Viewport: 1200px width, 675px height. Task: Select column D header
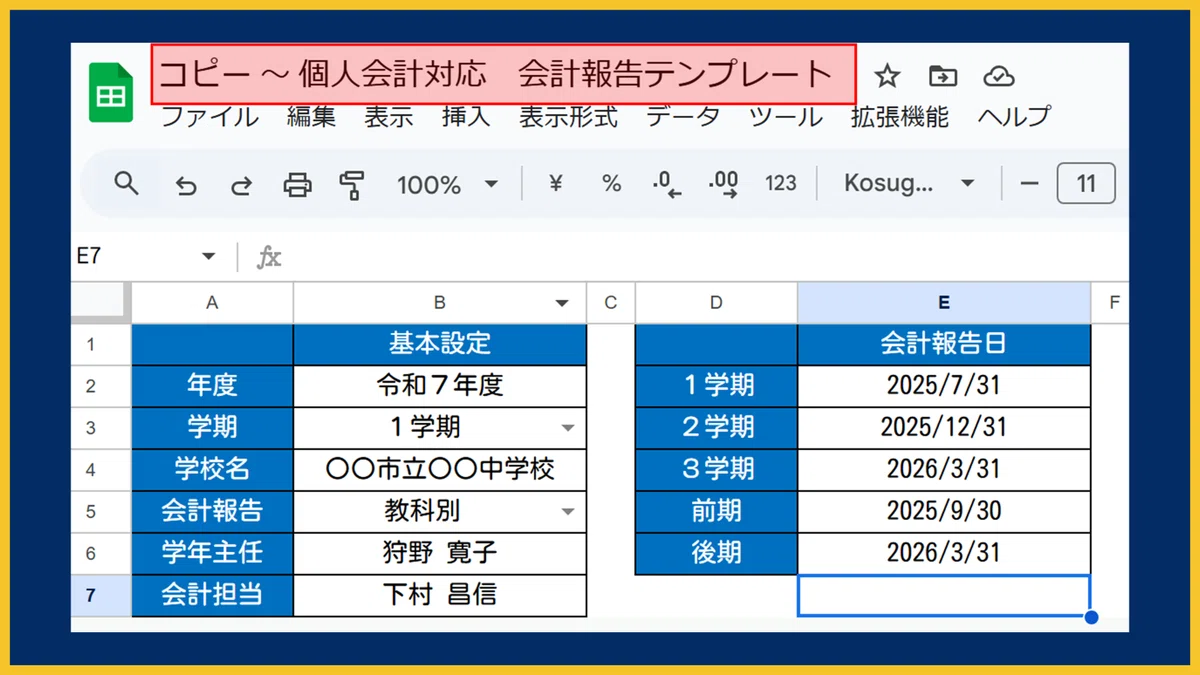pyautogui.click(x=716, y=303)
